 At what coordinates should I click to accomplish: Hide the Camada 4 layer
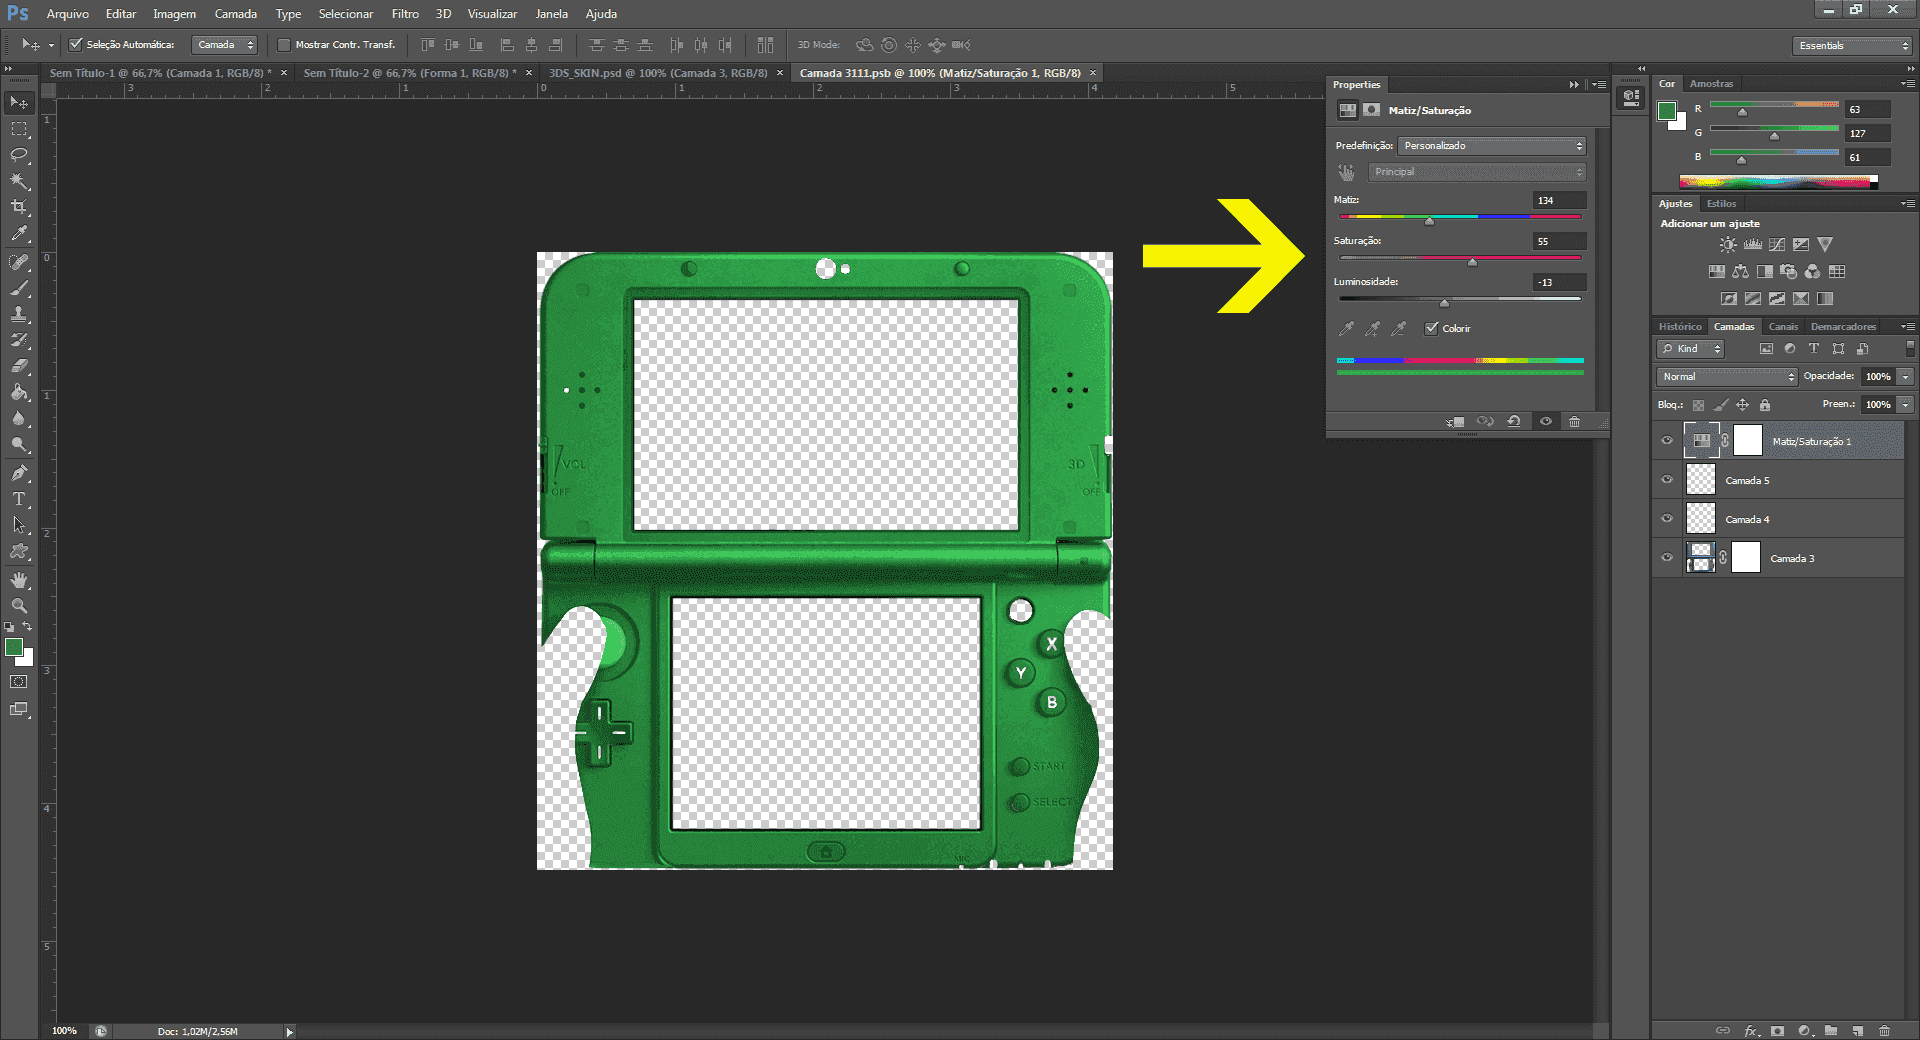1667,519
